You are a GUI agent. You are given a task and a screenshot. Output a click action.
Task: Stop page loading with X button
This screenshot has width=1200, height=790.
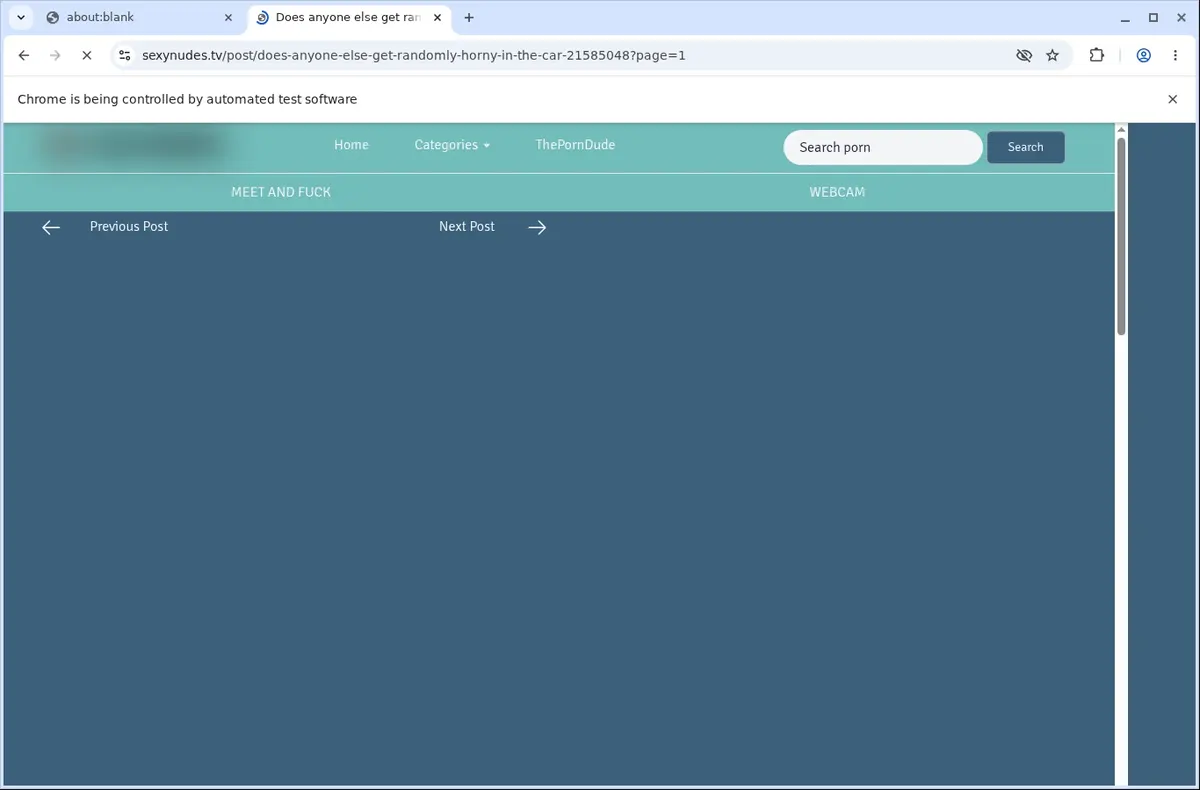pos(86,56)
